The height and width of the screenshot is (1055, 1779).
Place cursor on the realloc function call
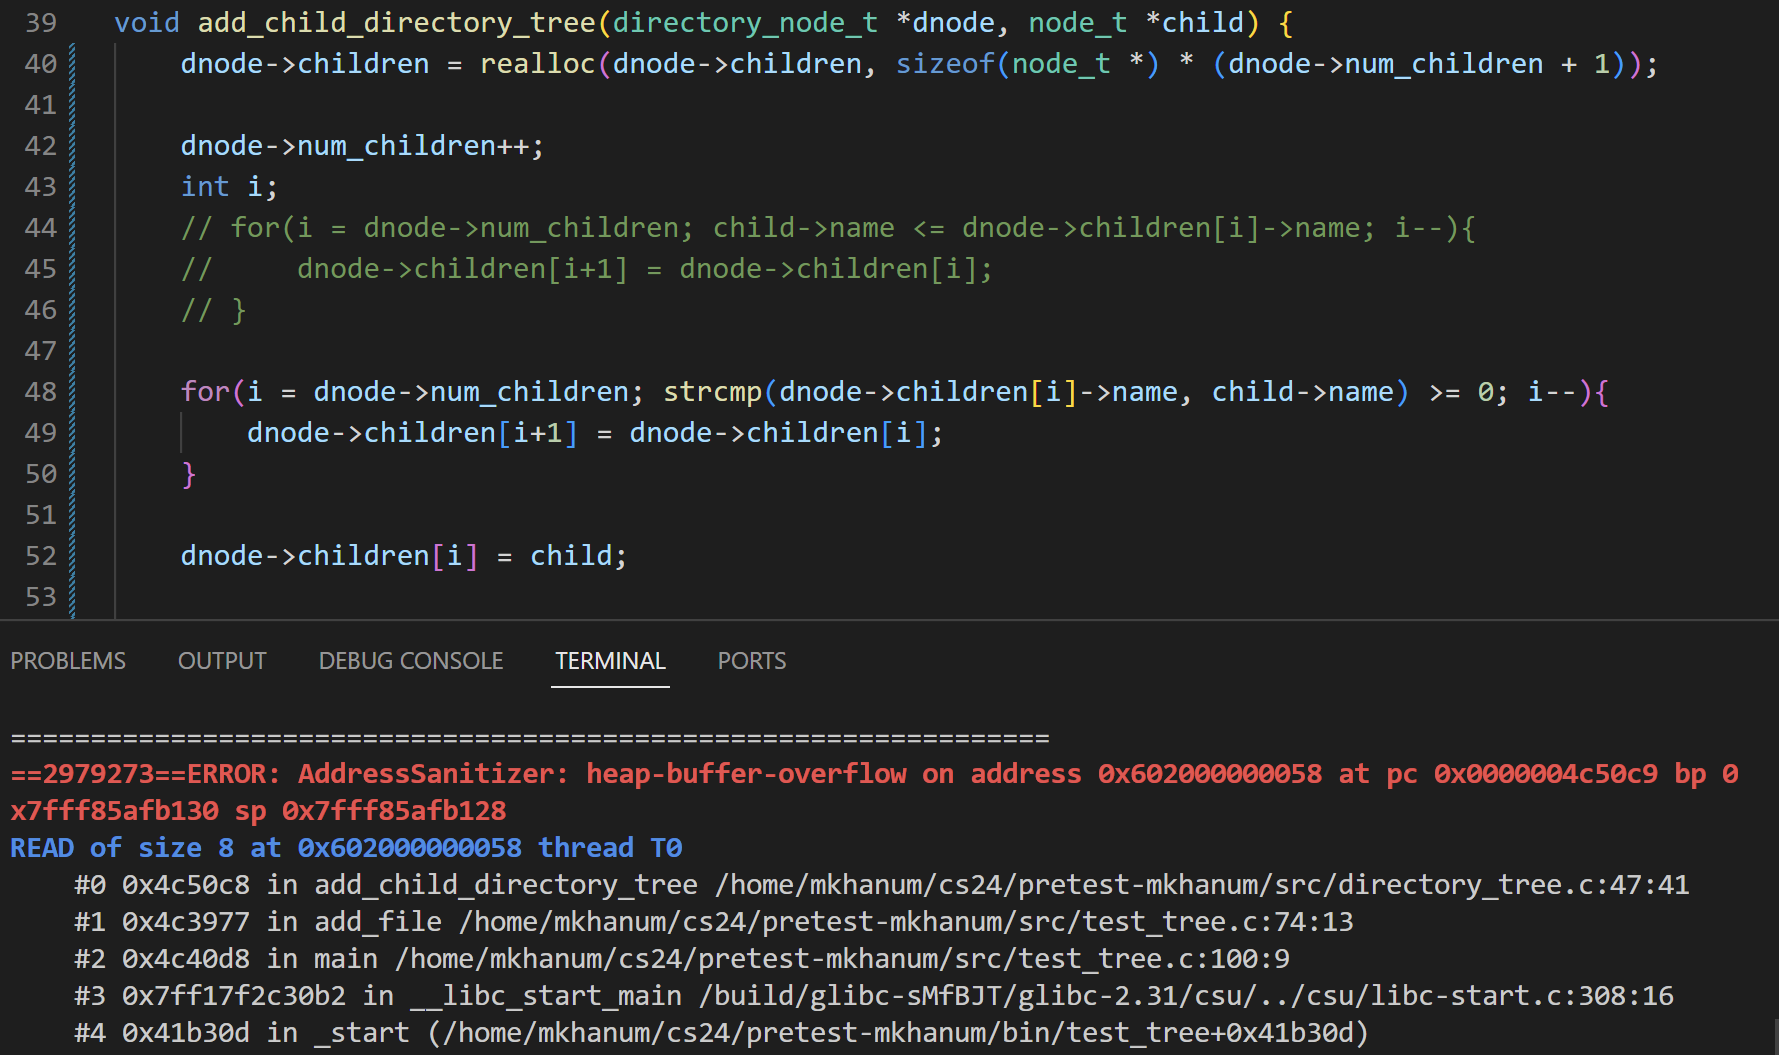click(x=537, y=64)
